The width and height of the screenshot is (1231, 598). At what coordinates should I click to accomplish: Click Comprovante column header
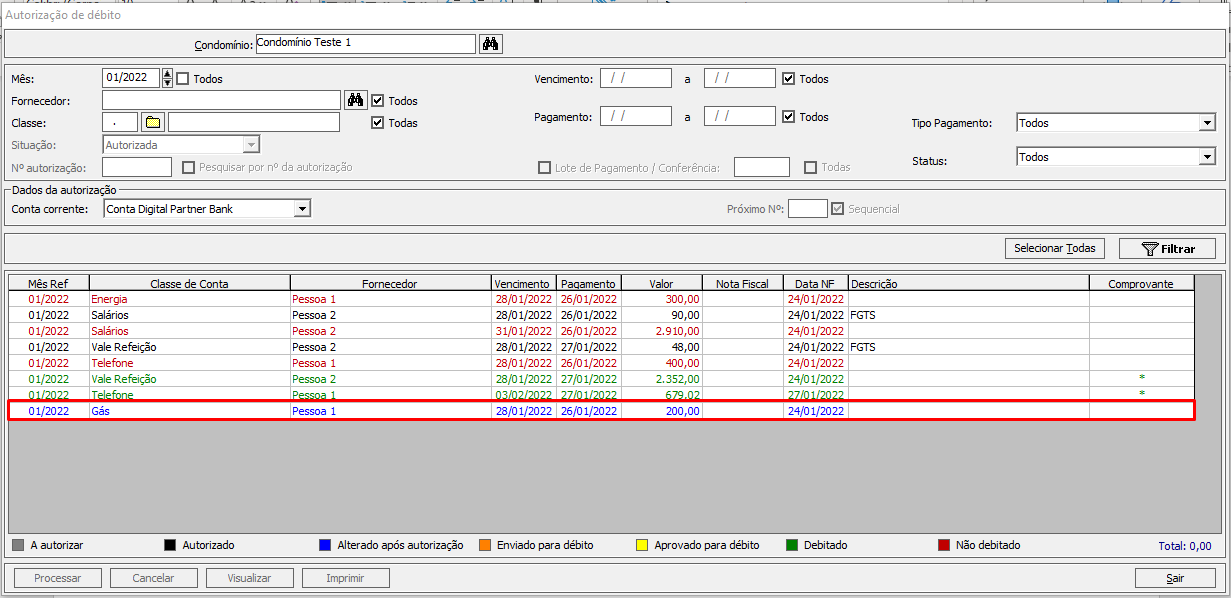1142,283
